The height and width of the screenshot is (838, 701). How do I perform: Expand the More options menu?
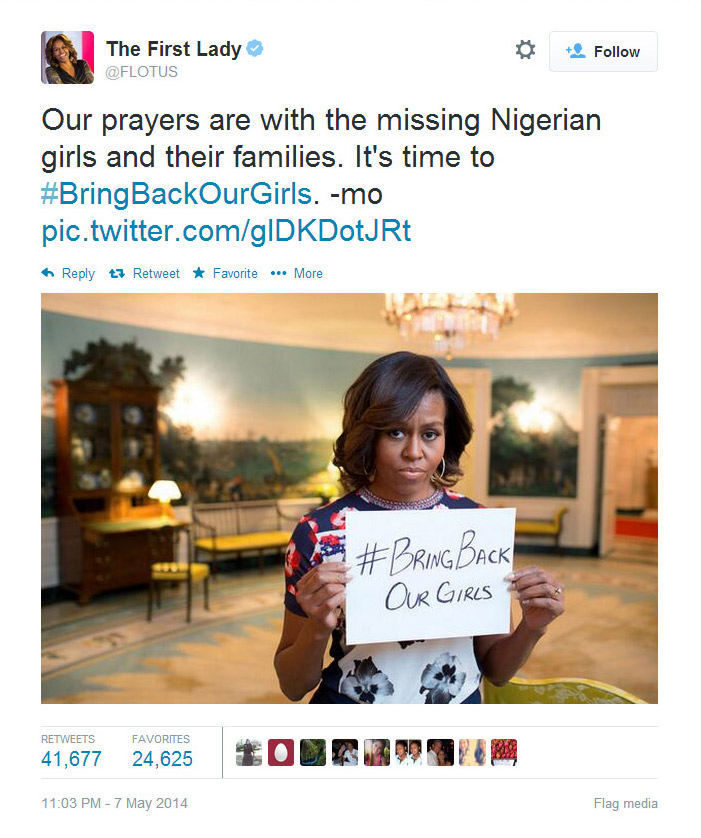[297, 274]
